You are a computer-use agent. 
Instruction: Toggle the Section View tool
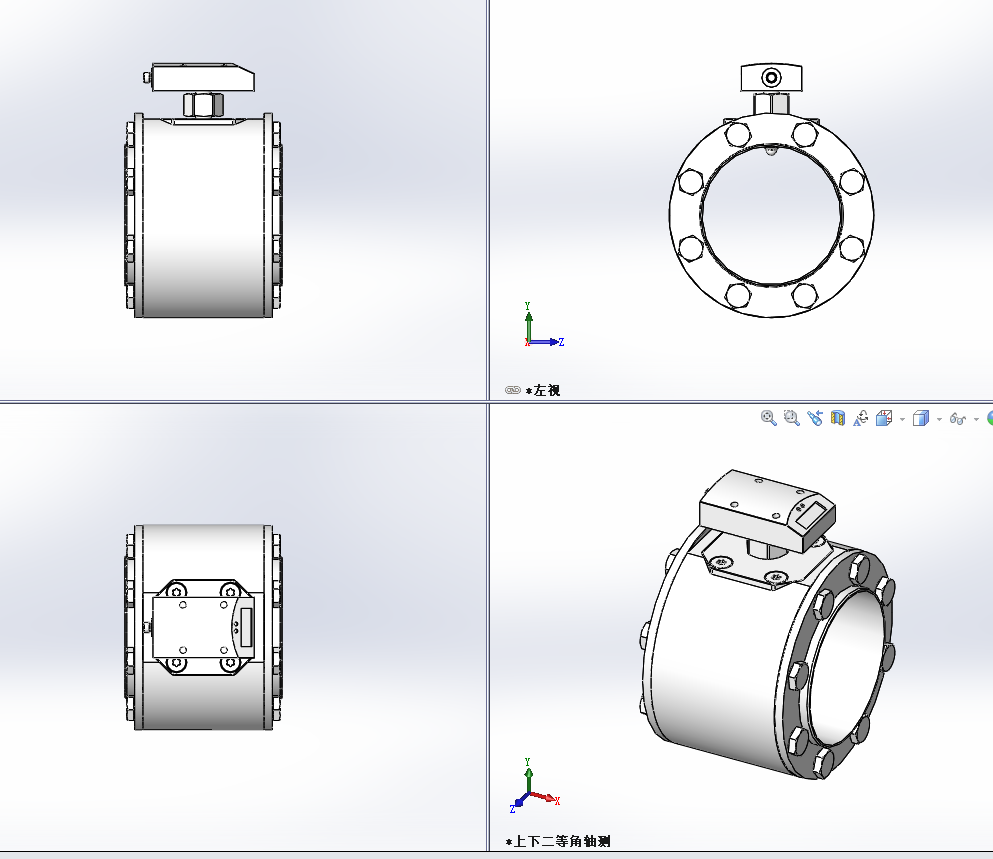click(x=838, y=419)
